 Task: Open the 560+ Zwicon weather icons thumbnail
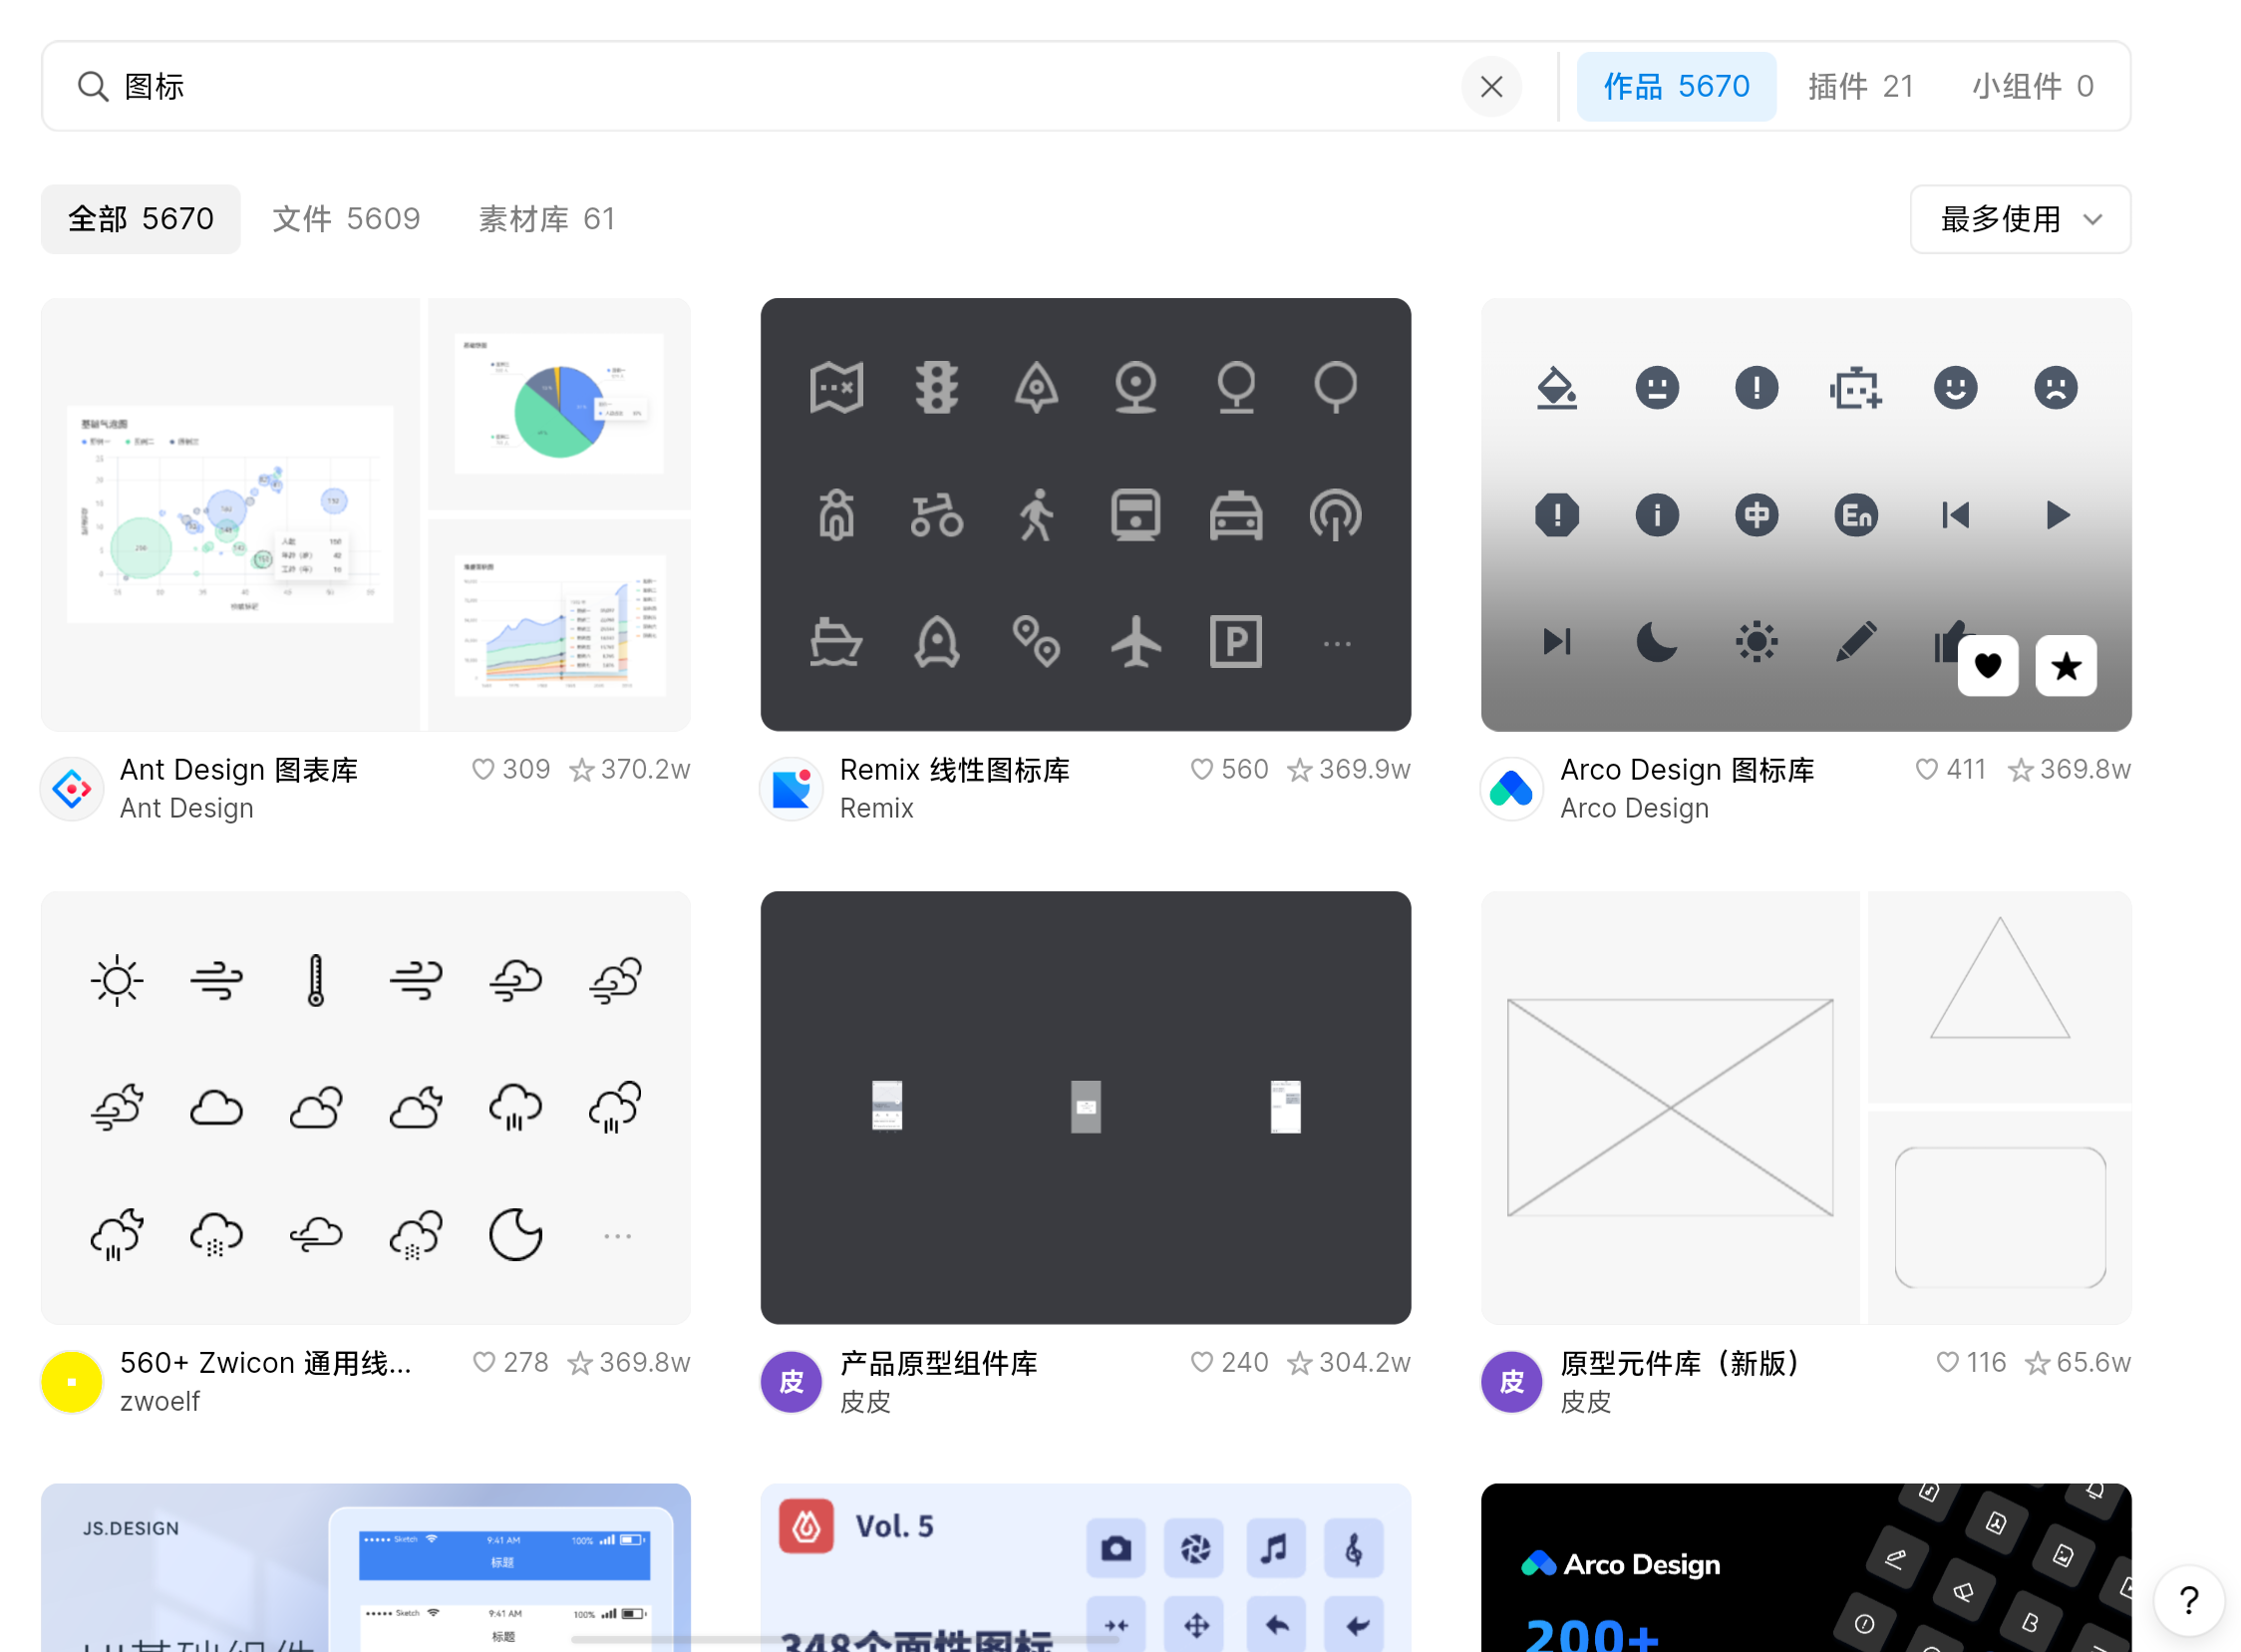click(x=366, y=1108)
